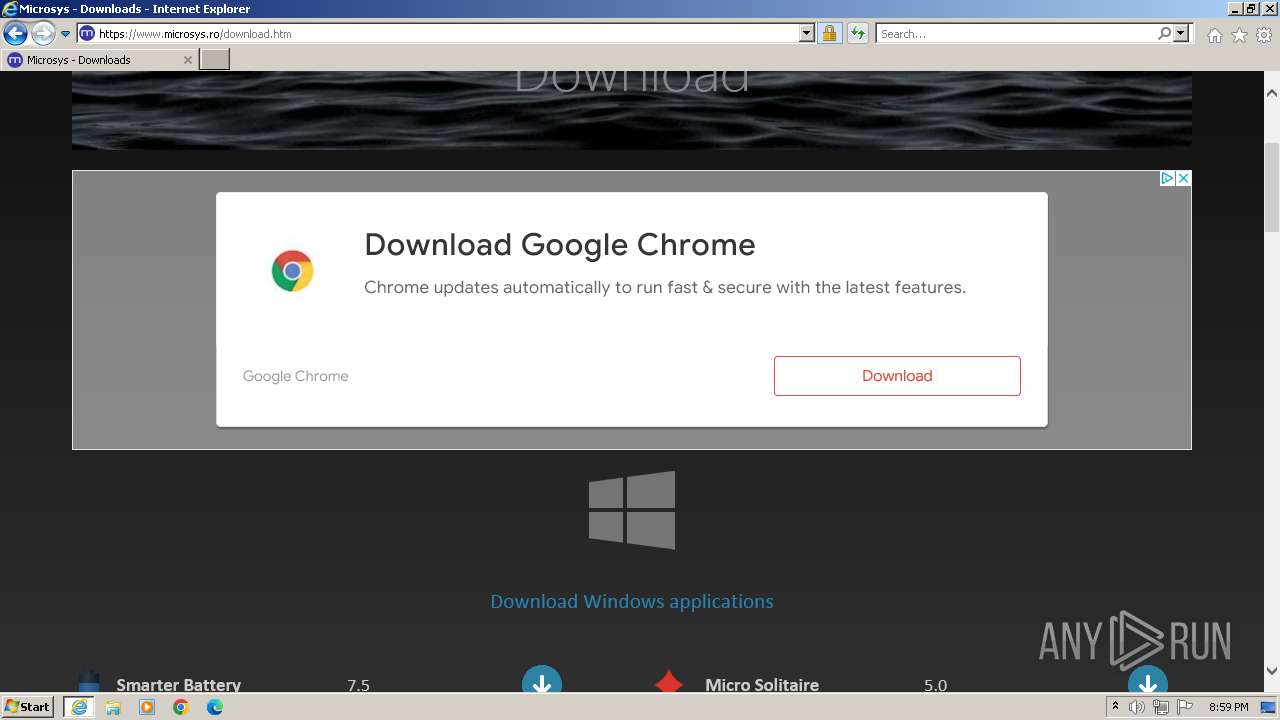Click the Internet Explorer taskbar icon
1280x720 pixels.
point(79,707)
